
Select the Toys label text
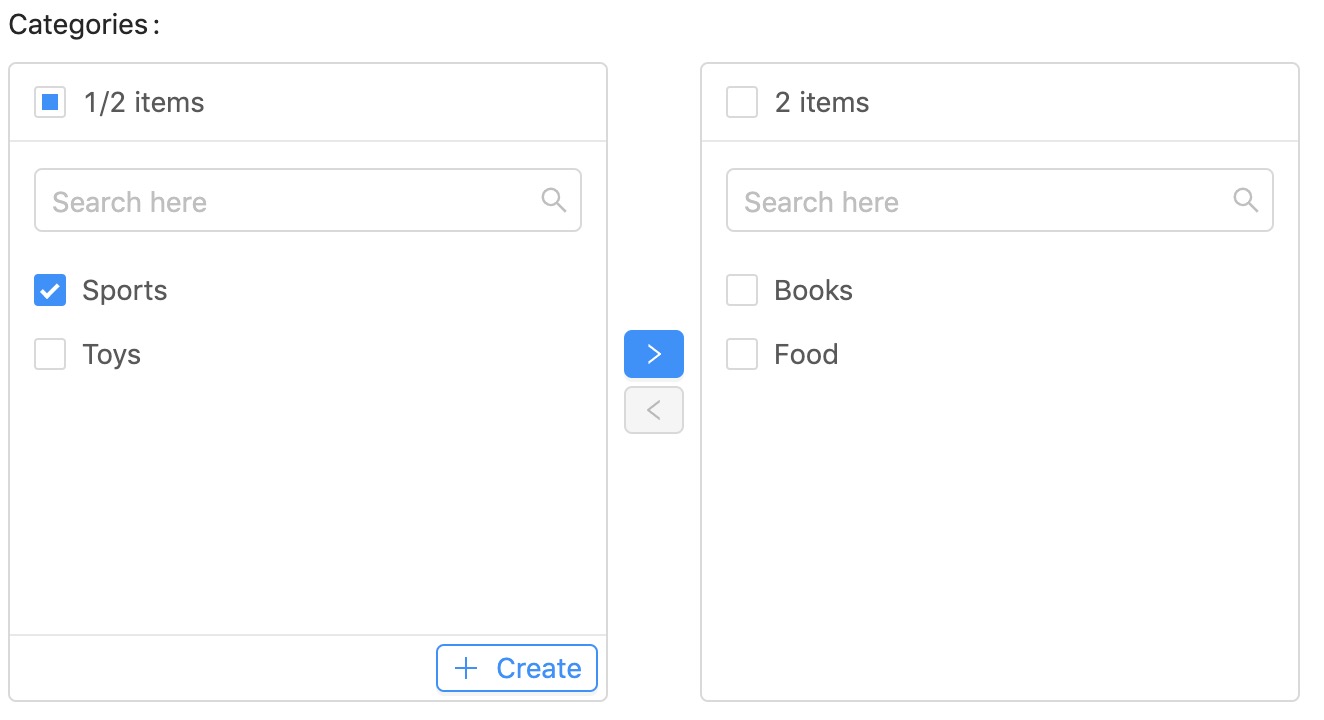[111, 355]
